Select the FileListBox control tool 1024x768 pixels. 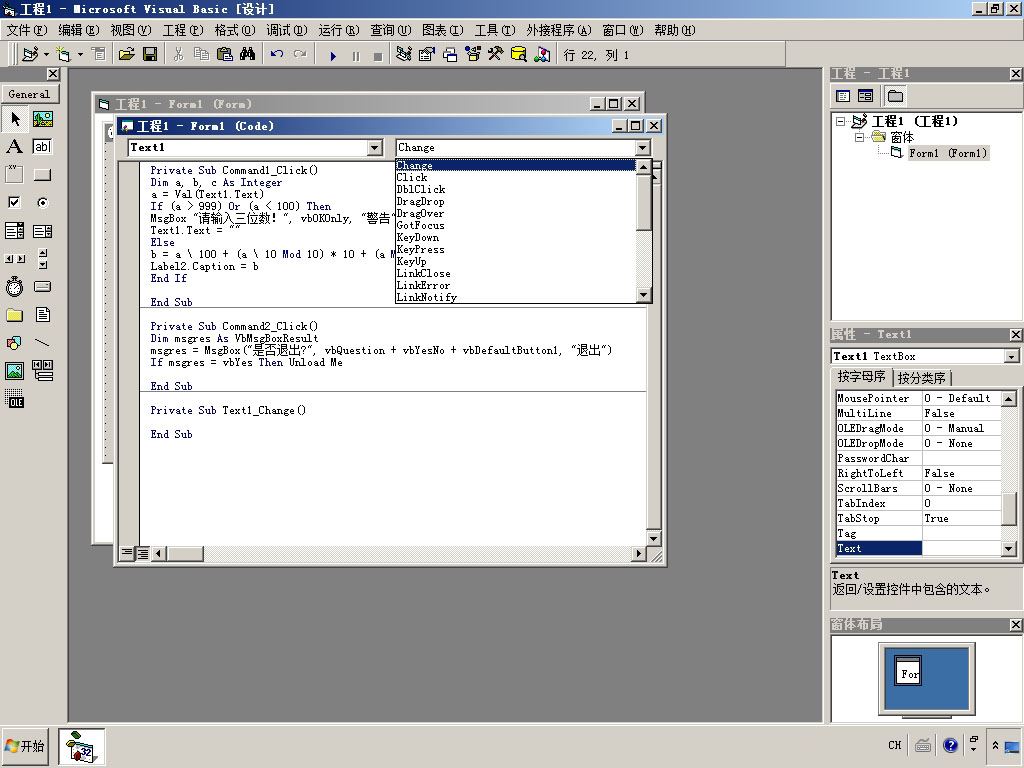coord(42,315)
